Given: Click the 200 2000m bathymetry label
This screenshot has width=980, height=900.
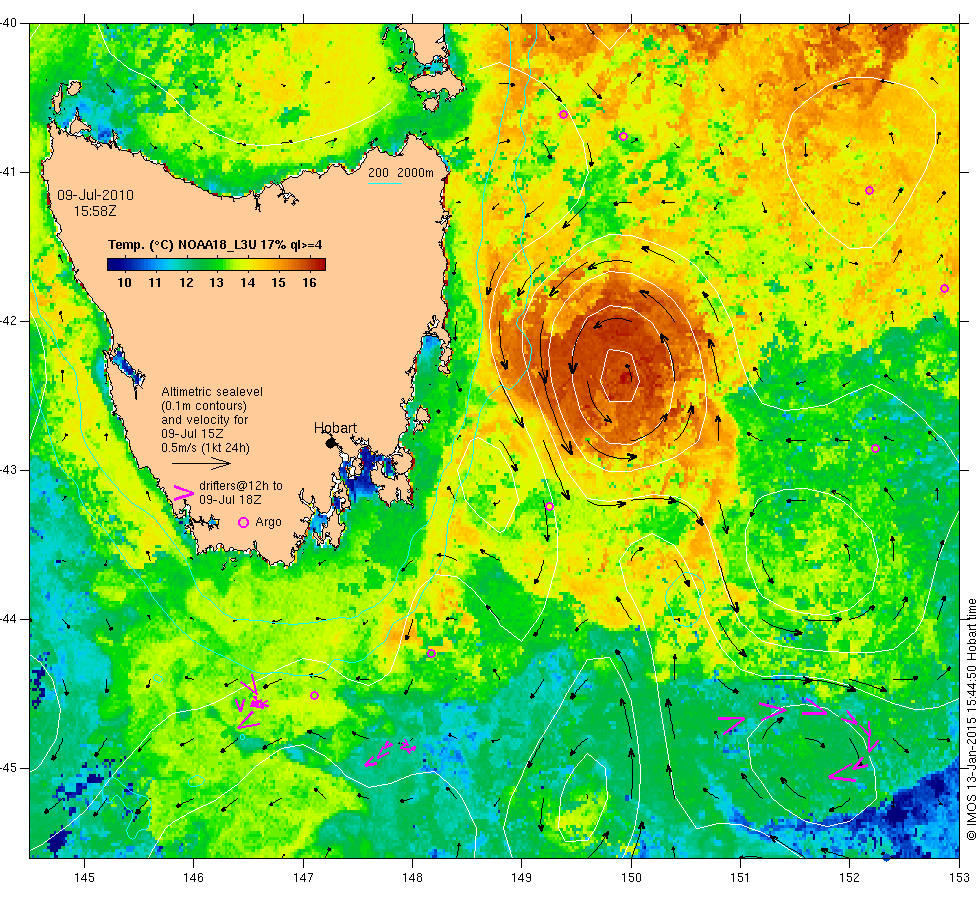Looking at the screenshot, I should click(401, 172).
